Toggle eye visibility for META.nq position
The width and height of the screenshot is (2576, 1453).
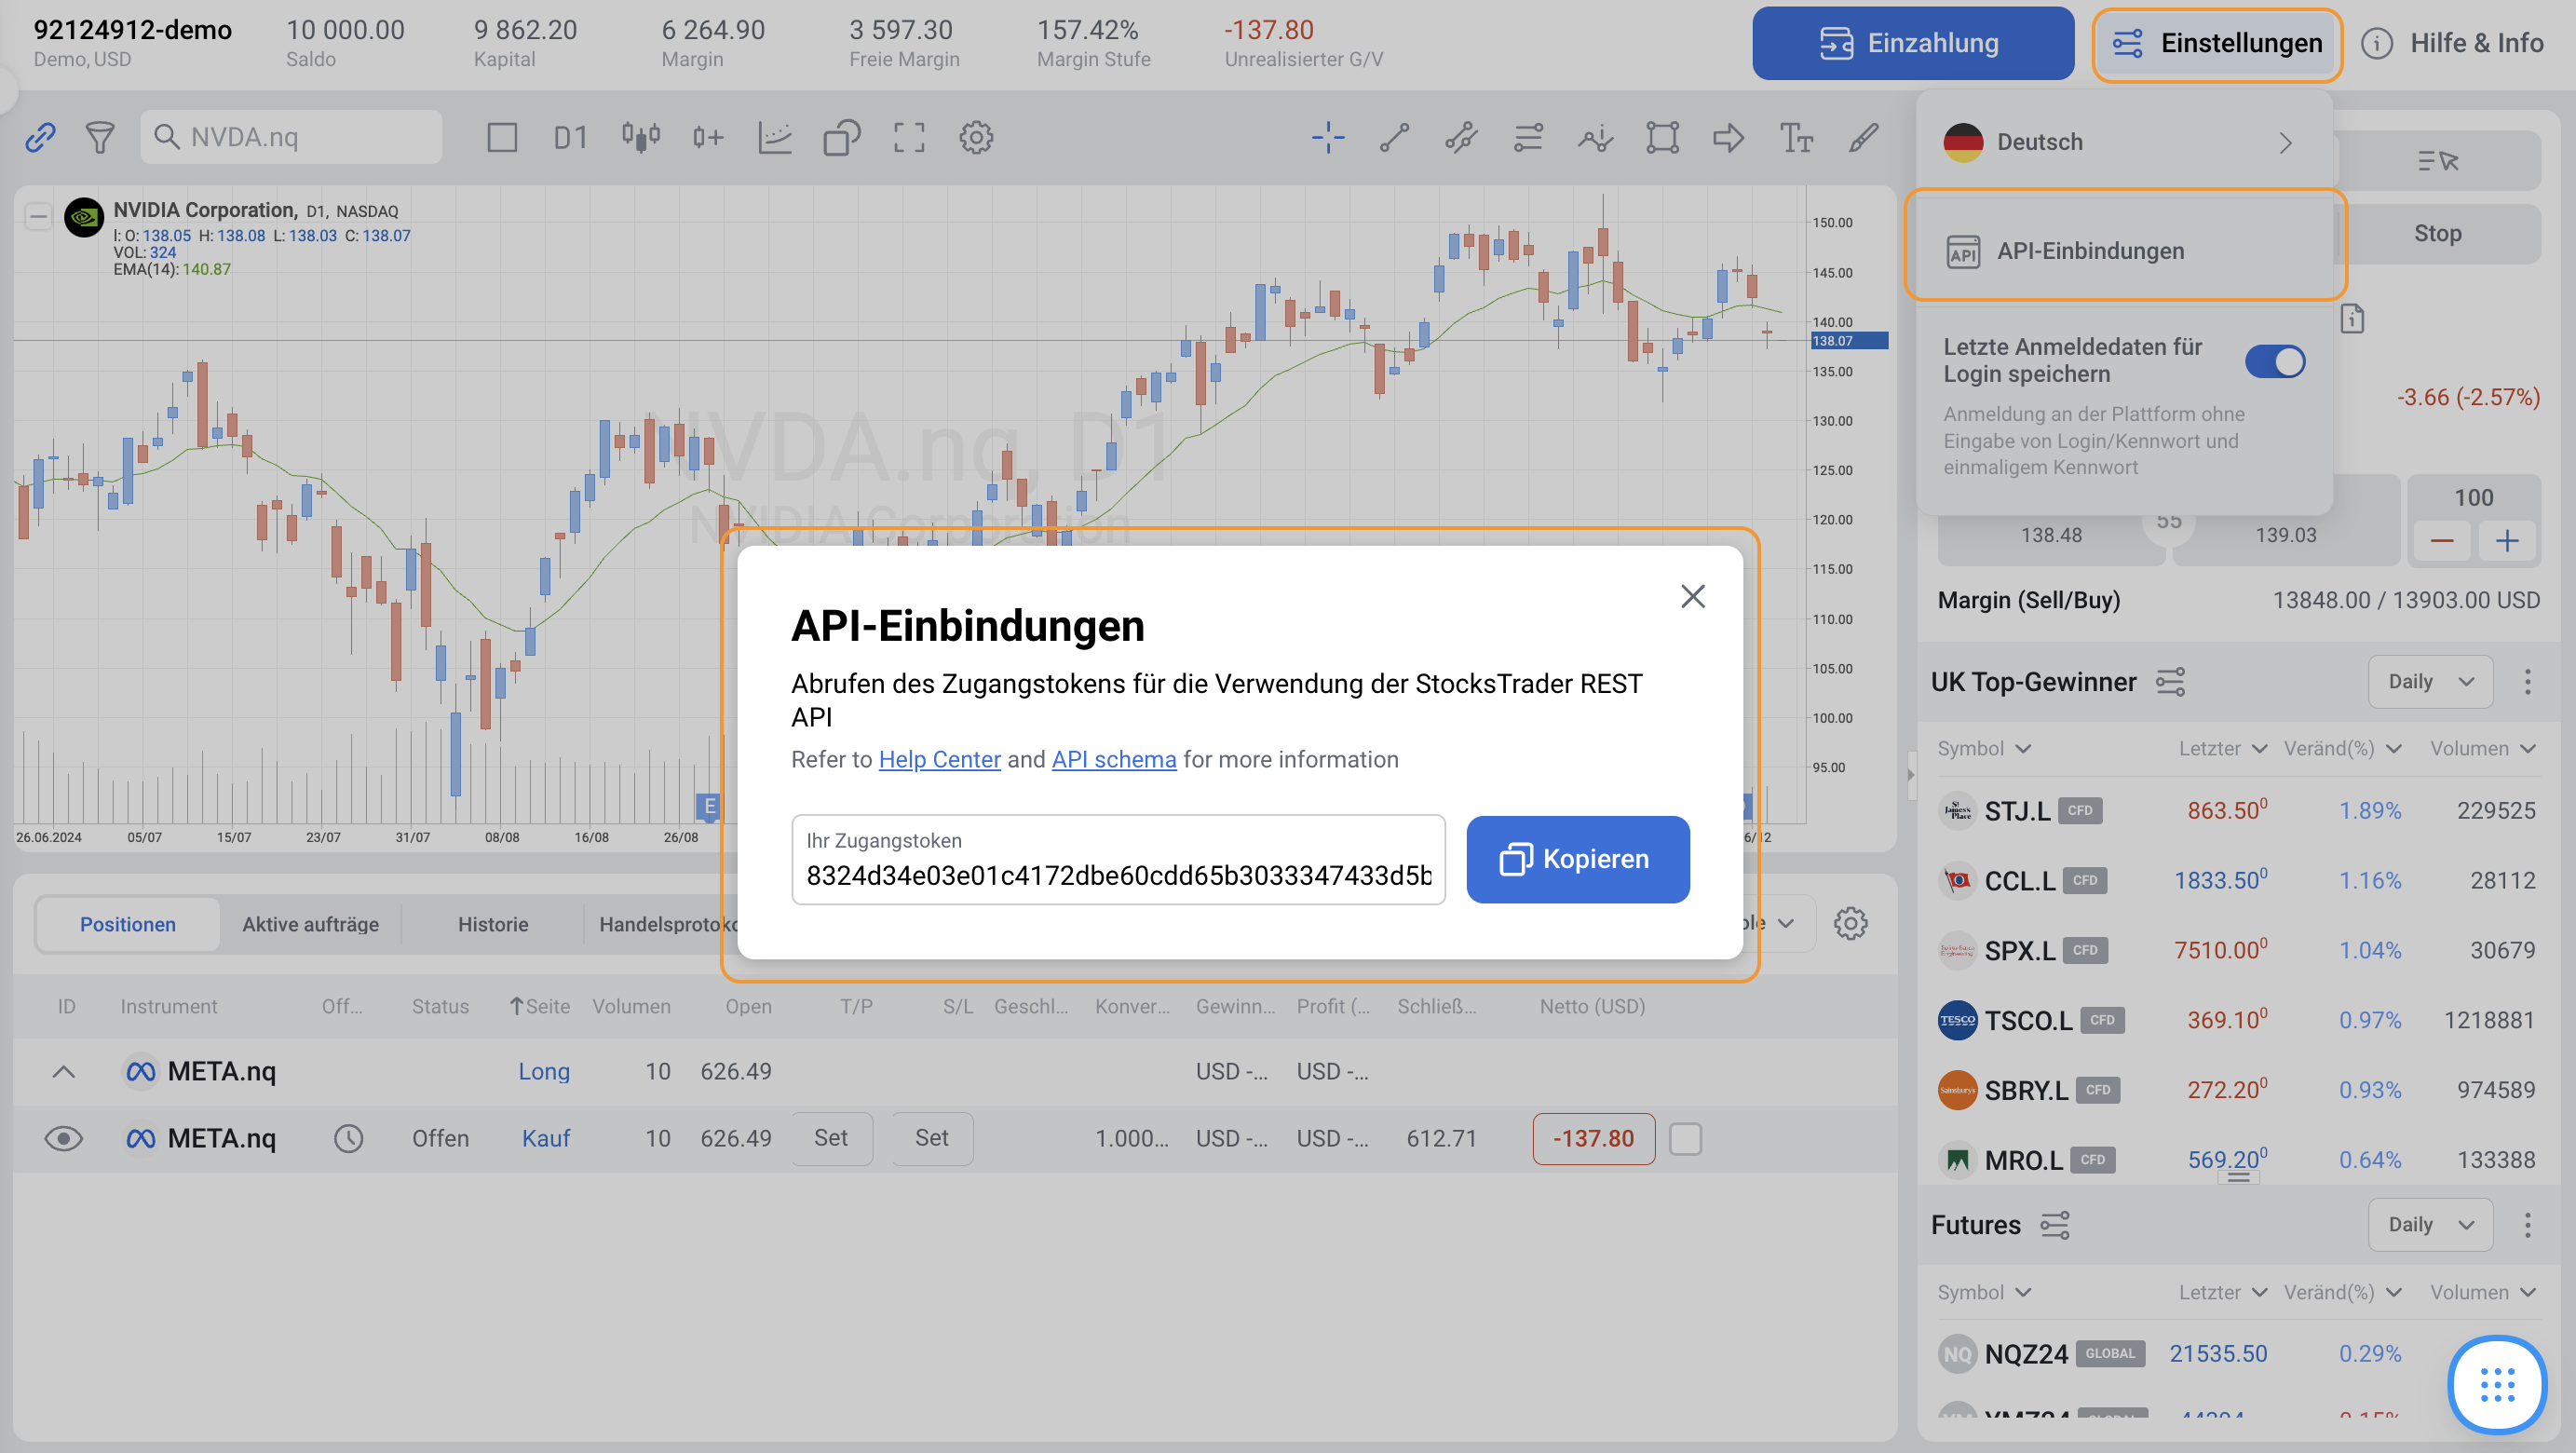click(63, 1138)
